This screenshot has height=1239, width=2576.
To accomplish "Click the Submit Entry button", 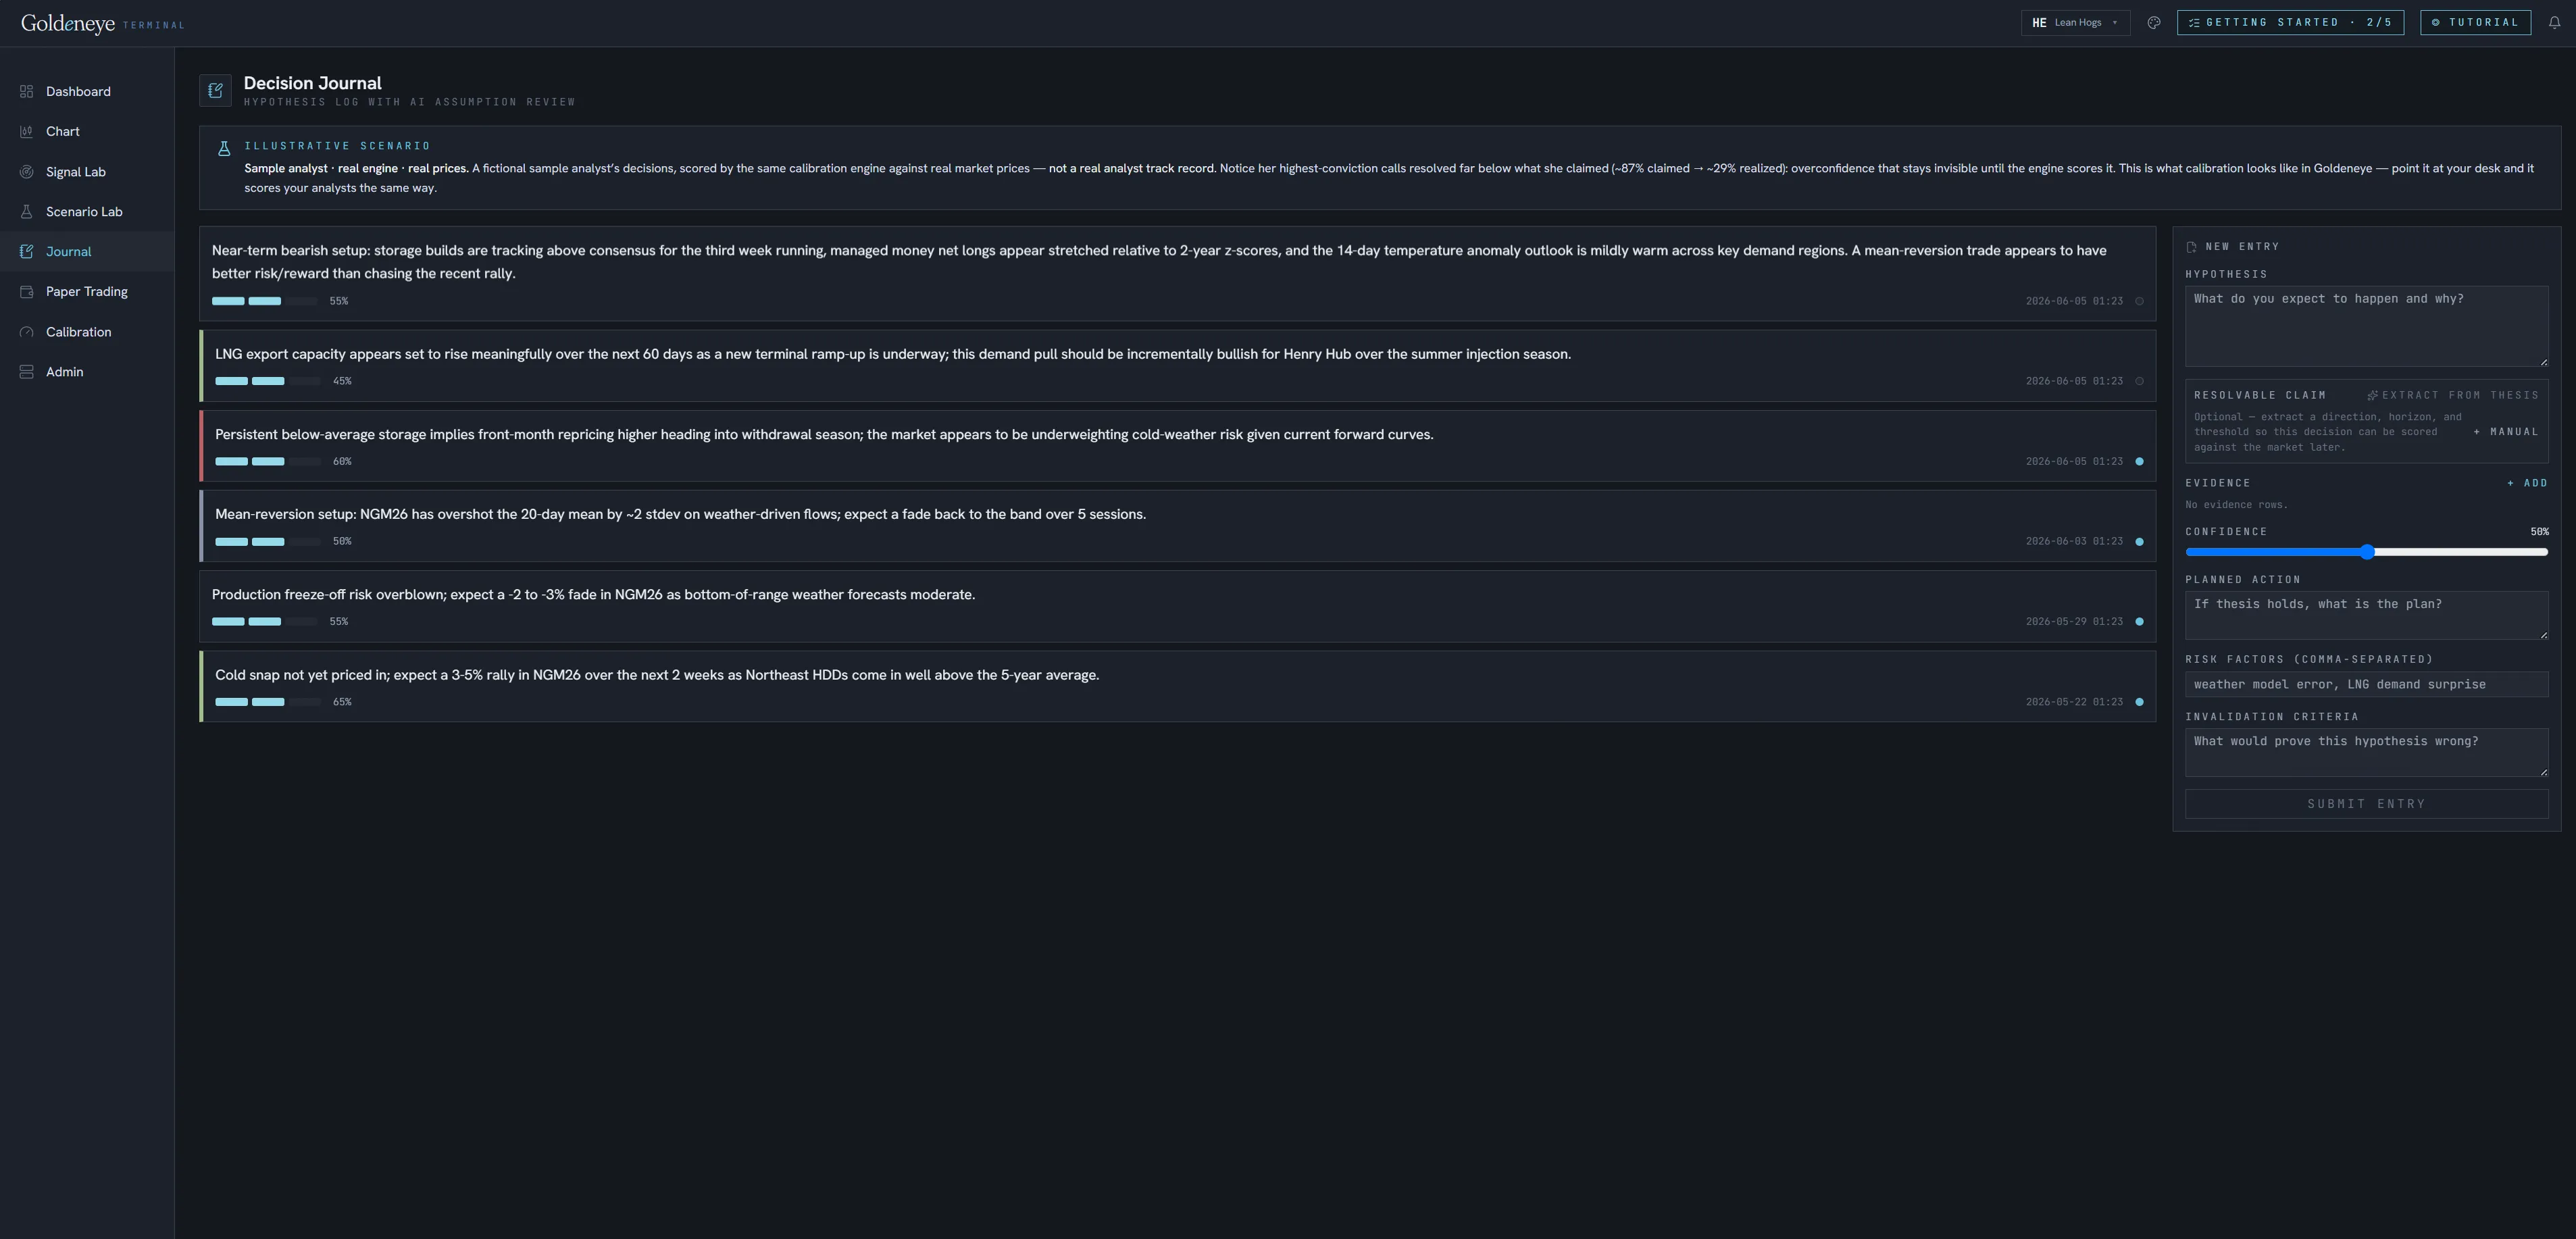I will click(x=2366, y=804).
